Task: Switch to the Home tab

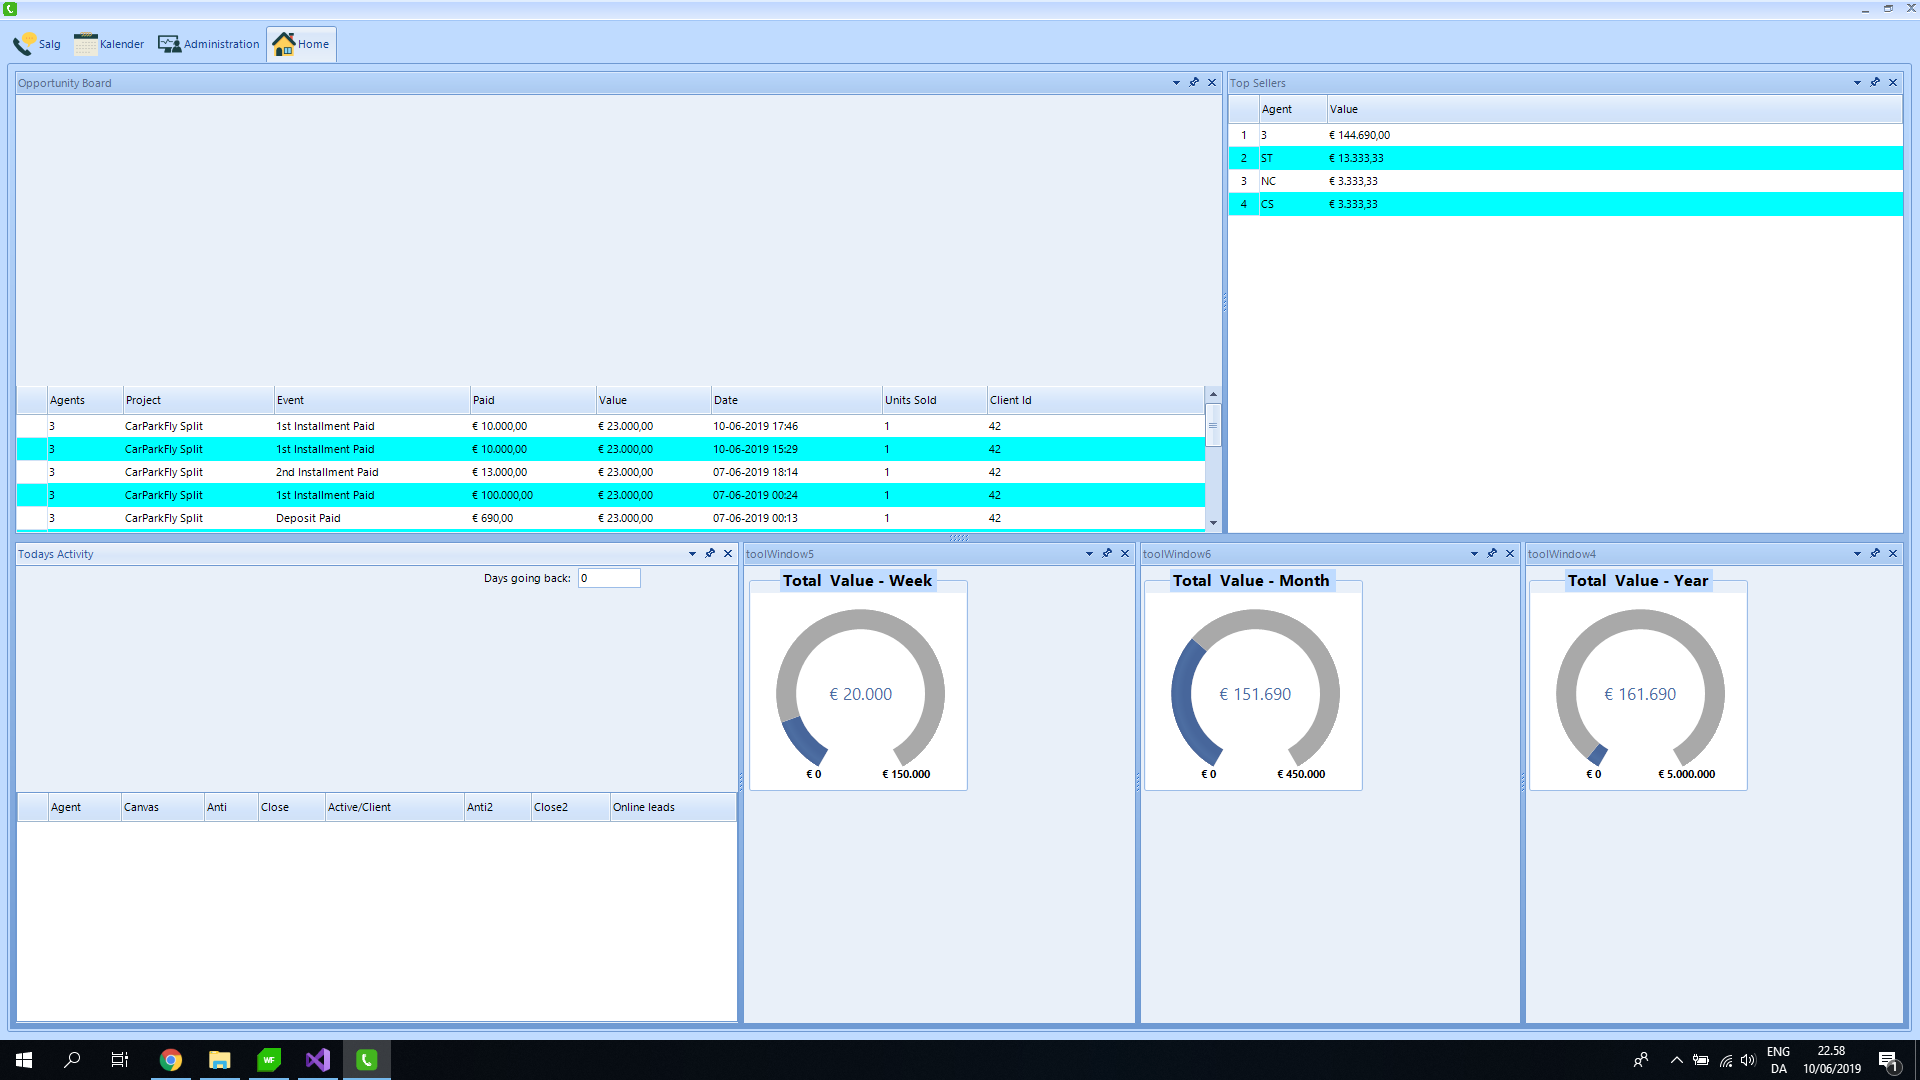Action: tap(301, 44)
